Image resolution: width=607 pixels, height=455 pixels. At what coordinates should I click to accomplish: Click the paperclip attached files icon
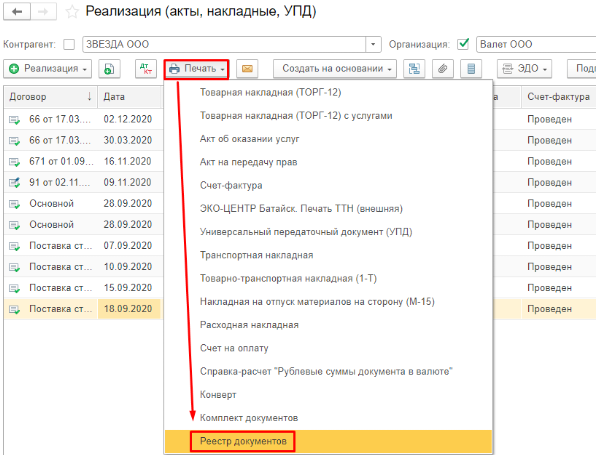(441, 69)
